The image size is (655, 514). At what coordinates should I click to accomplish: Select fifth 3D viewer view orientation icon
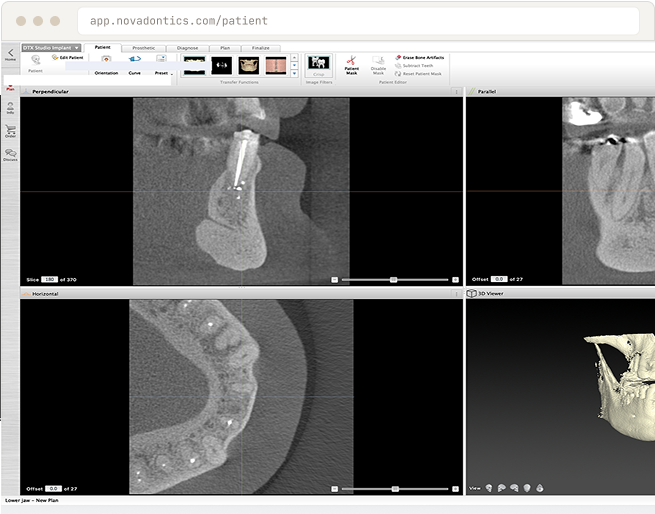pos(540,488)
